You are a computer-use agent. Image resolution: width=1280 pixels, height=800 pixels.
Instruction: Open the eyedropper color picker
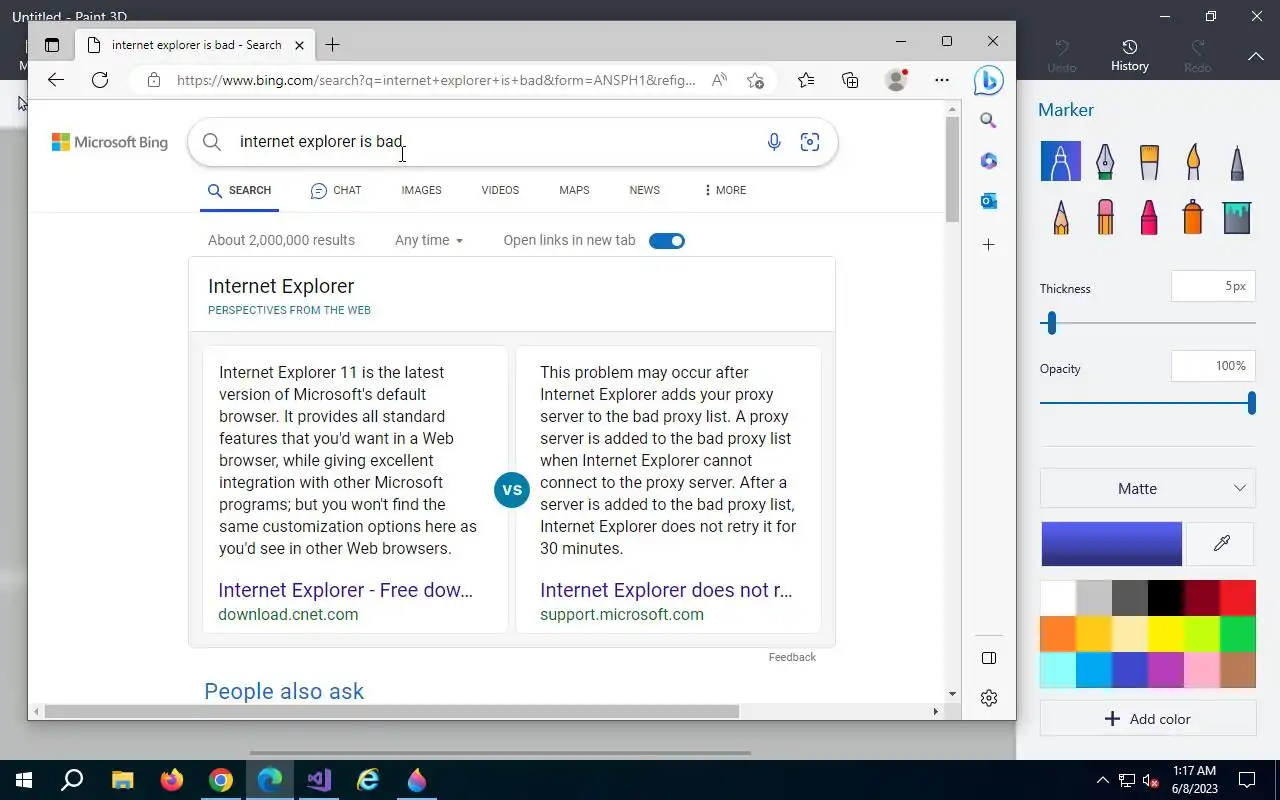pos(1221,543)
